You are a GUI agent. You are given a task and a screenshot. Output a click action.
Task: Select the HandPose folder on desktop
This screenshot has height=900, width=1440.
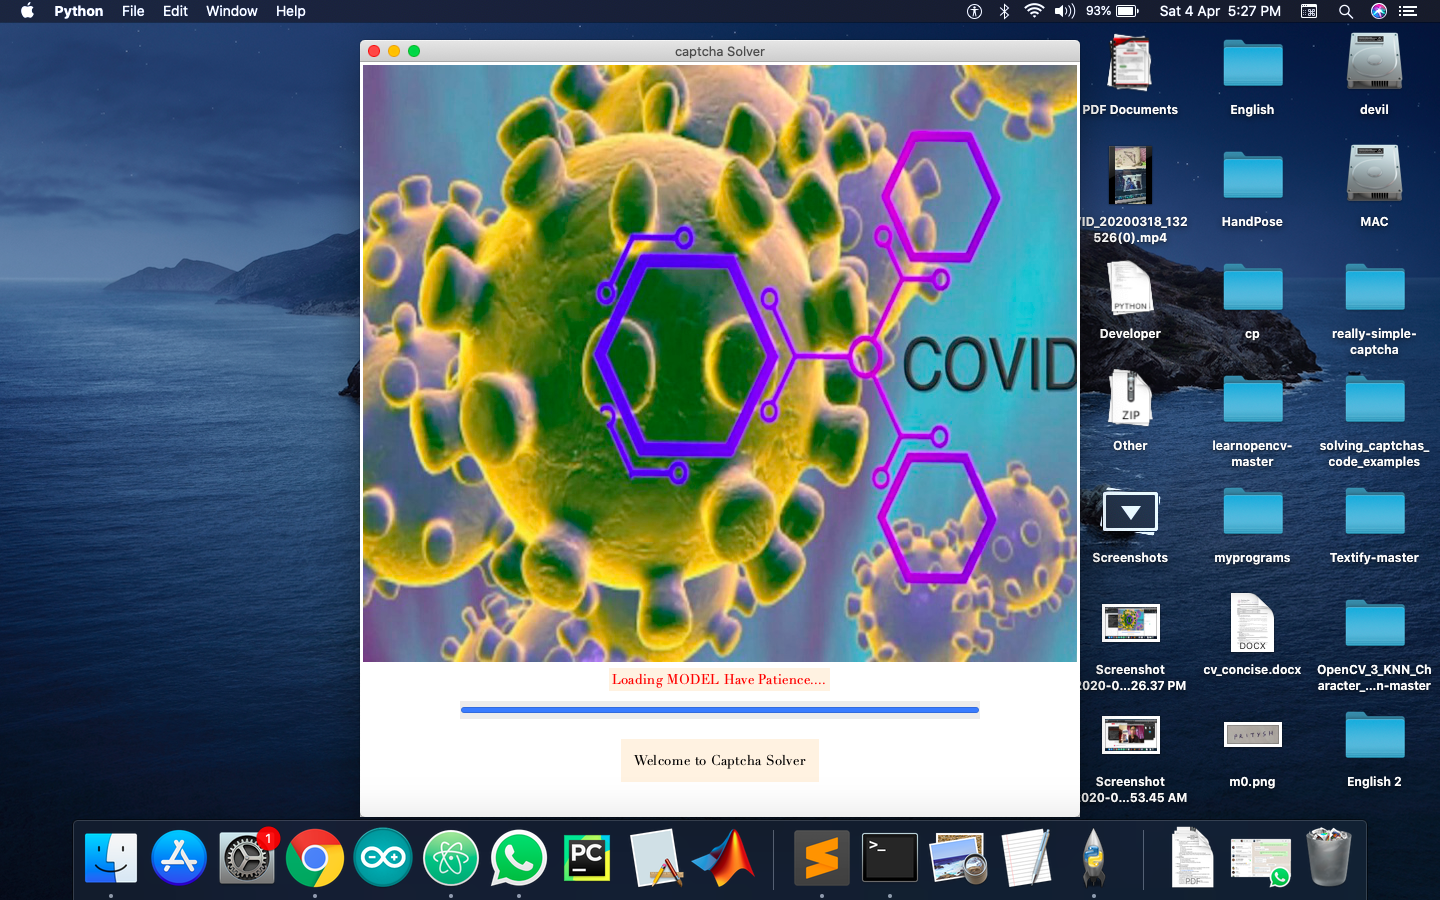click(x=1252, y=188)
